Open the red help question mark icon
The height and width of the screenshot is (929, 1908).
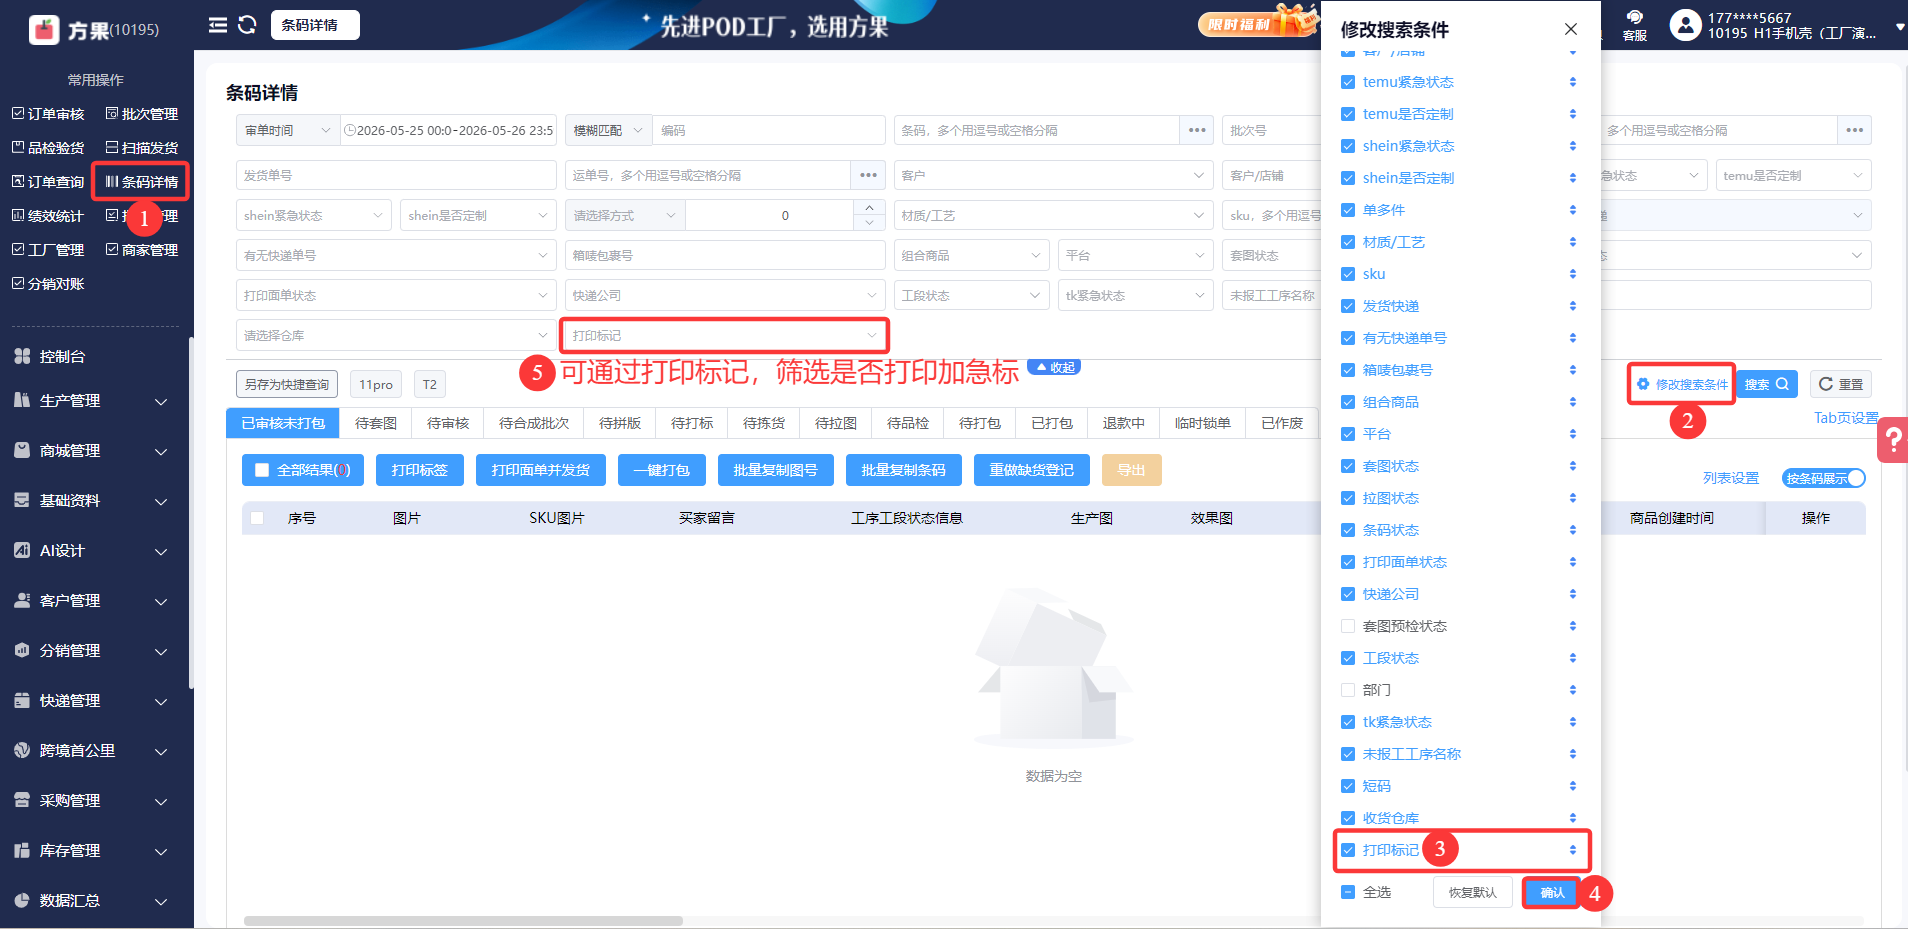pyautogui.click(x=1893, y=440)
